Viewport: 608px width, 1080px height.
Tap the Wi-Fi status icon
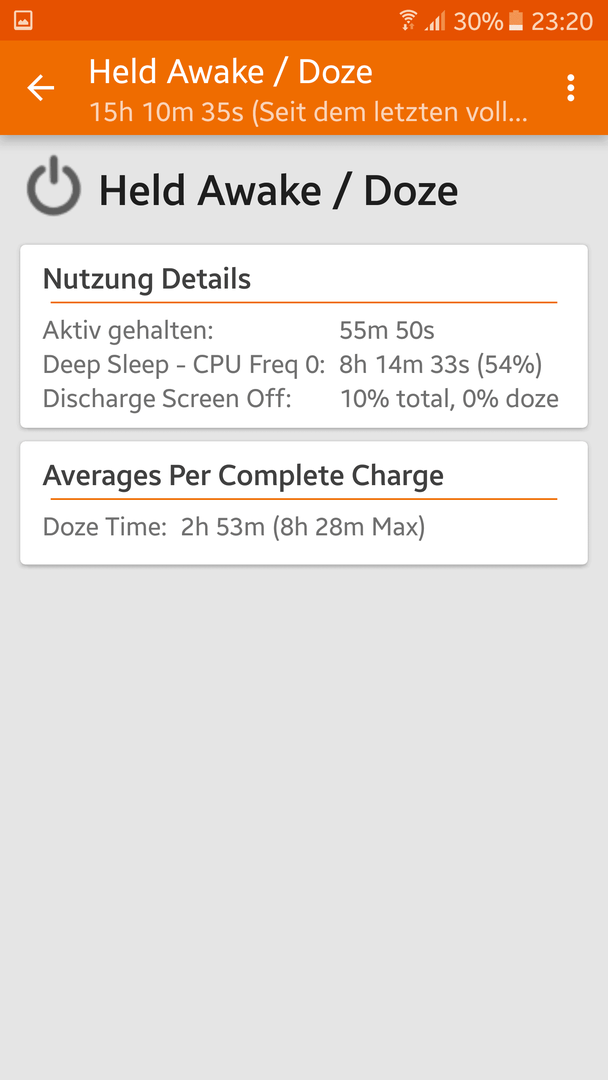408,21
